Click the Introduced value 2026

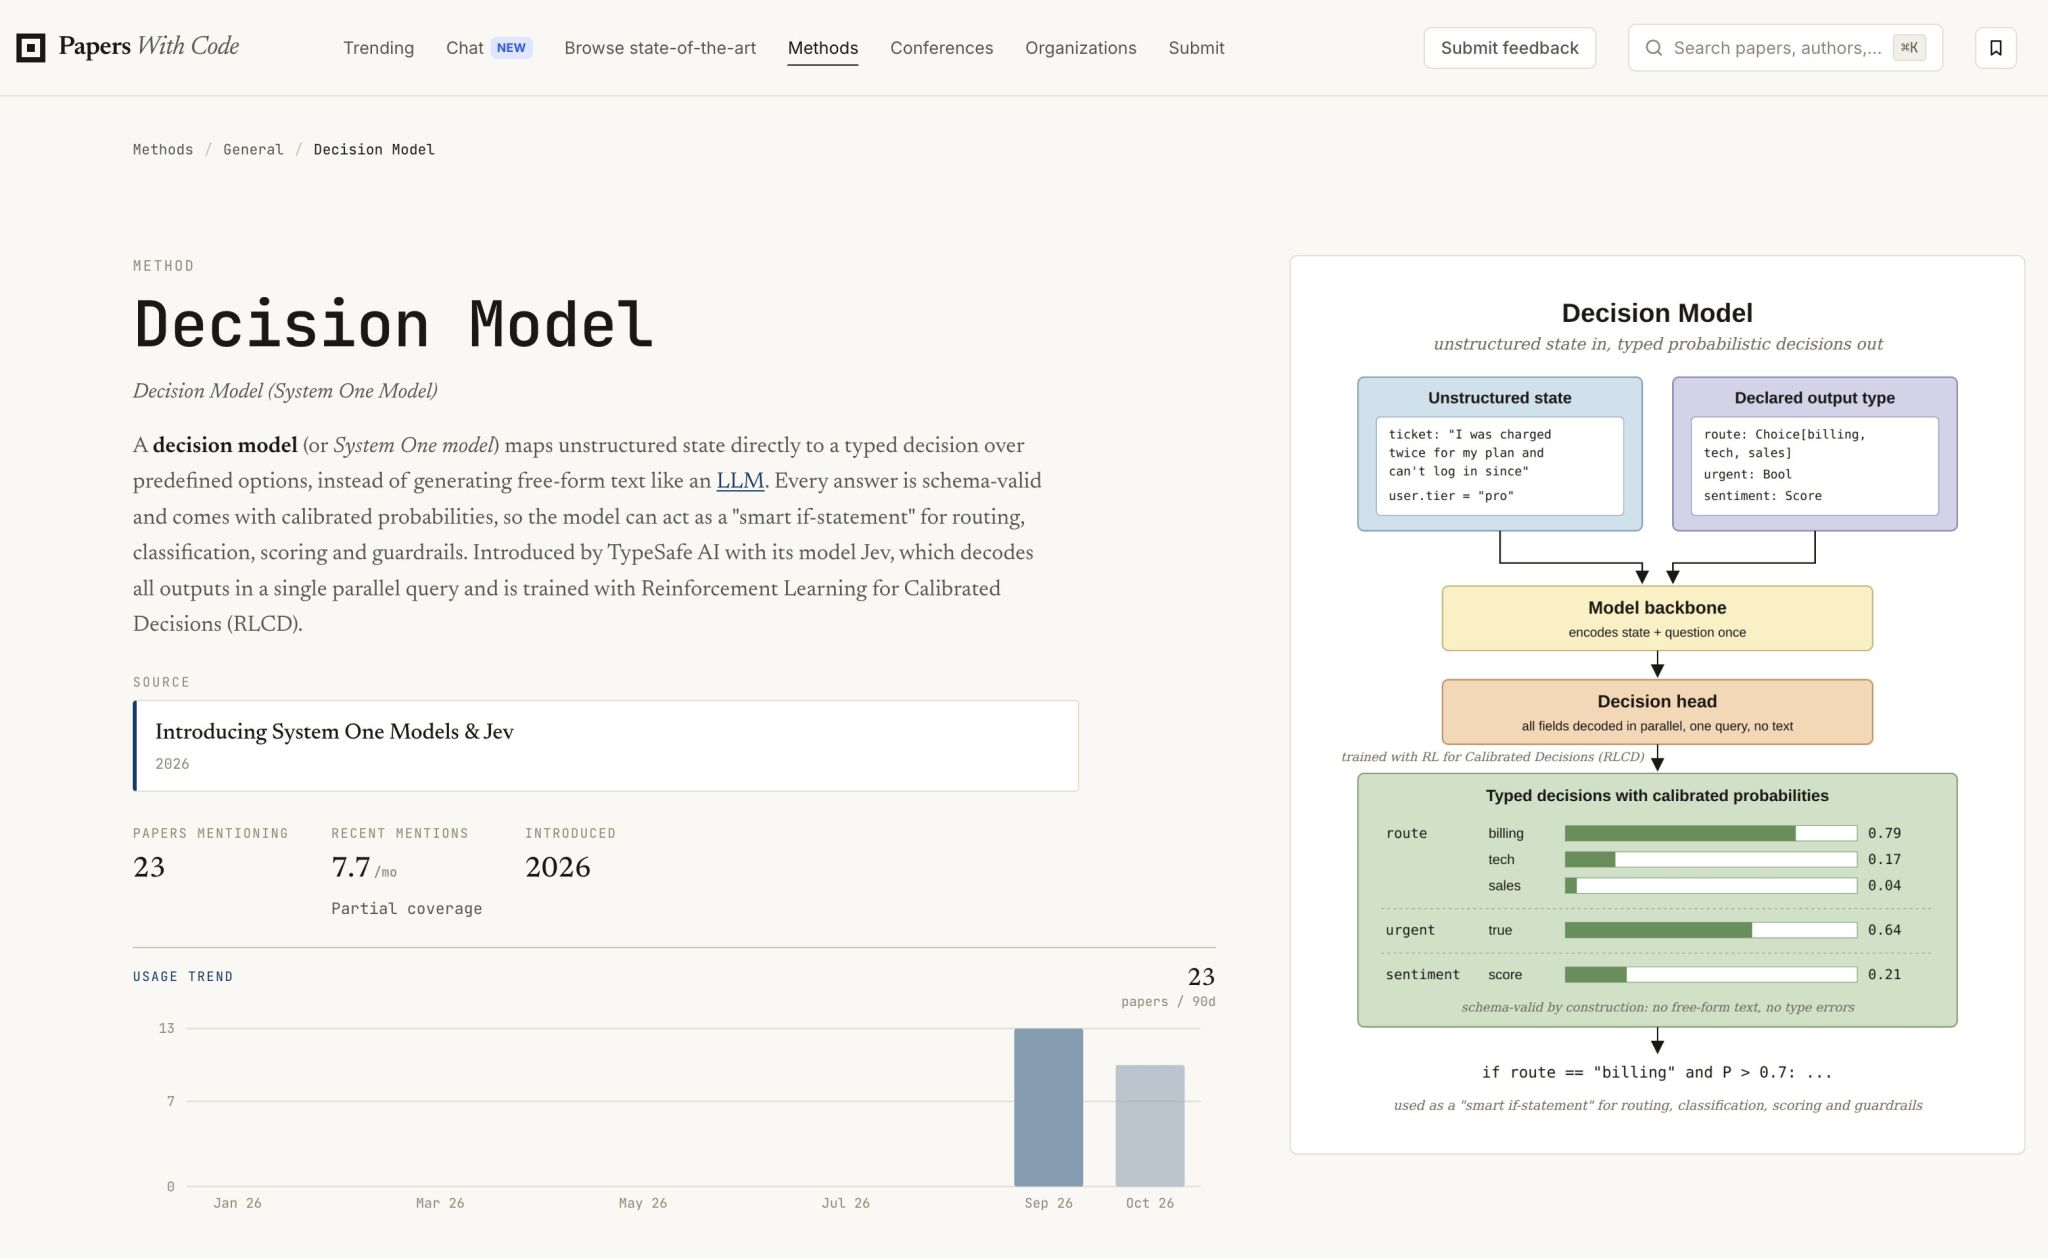point(558,867)
